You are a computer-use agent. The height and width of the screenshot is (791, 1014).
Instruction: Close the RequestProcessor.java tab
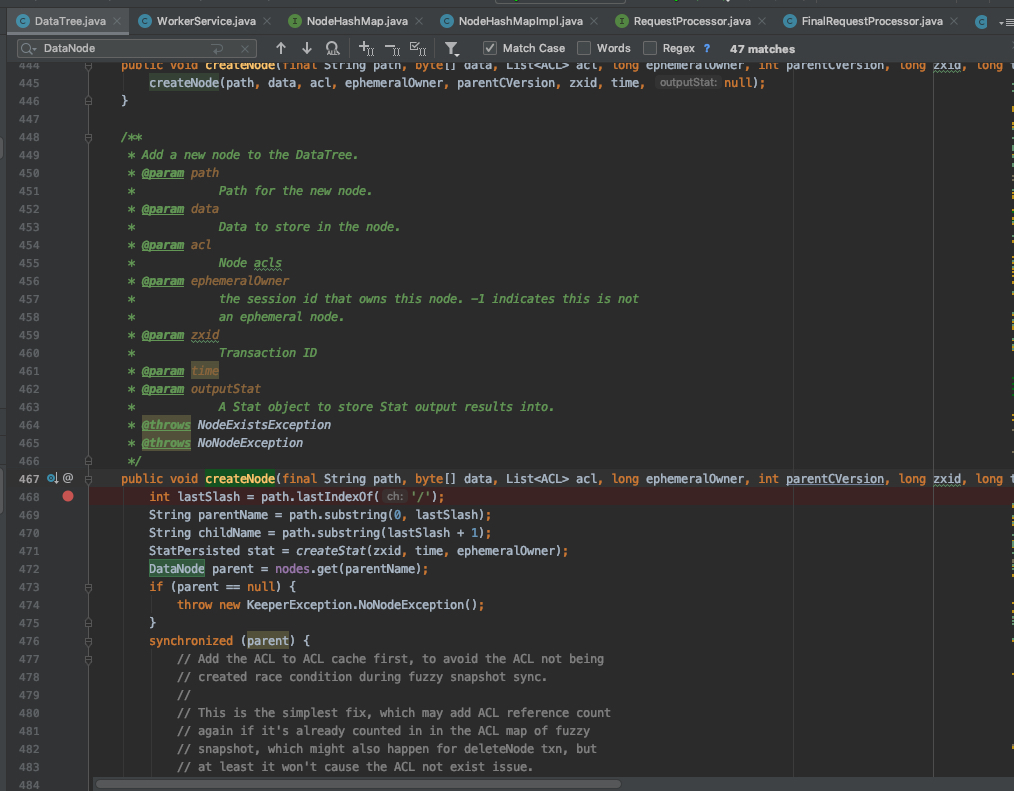[762, 21]
